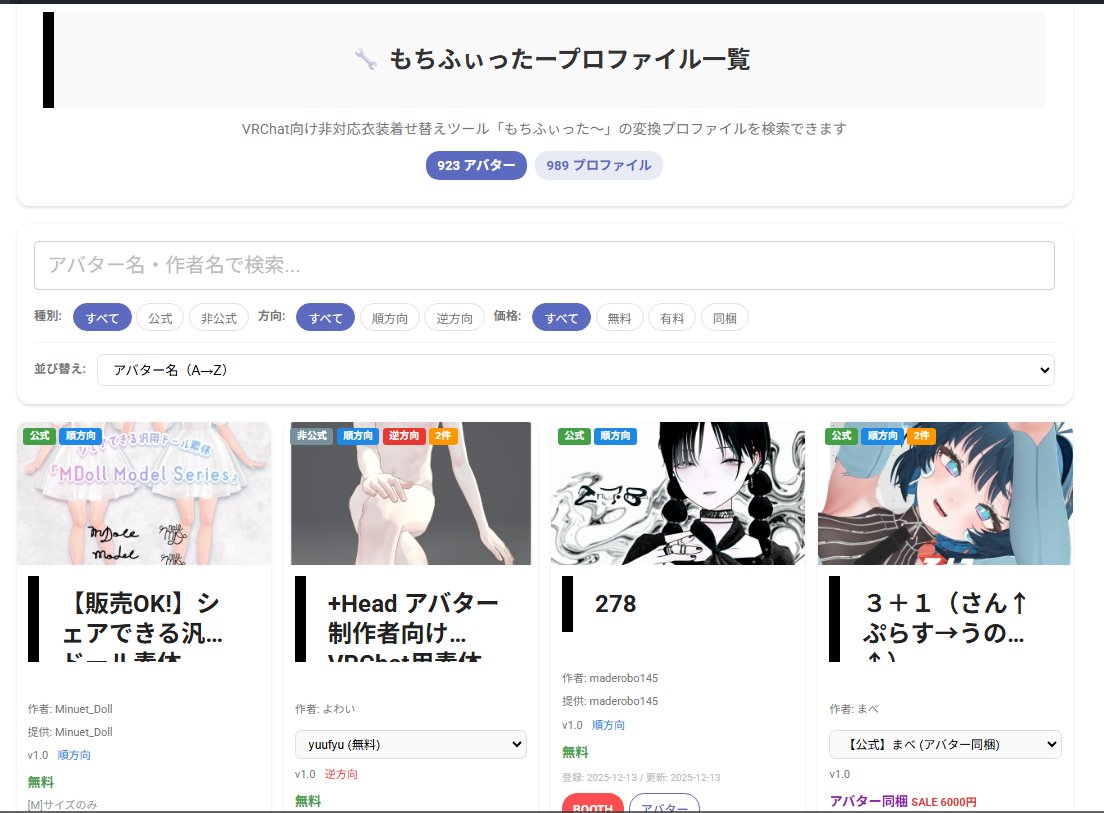Focus the avatar/author name search field
Image resolution: width=1104 pixels, height=813 pixels.
(544, 265)
